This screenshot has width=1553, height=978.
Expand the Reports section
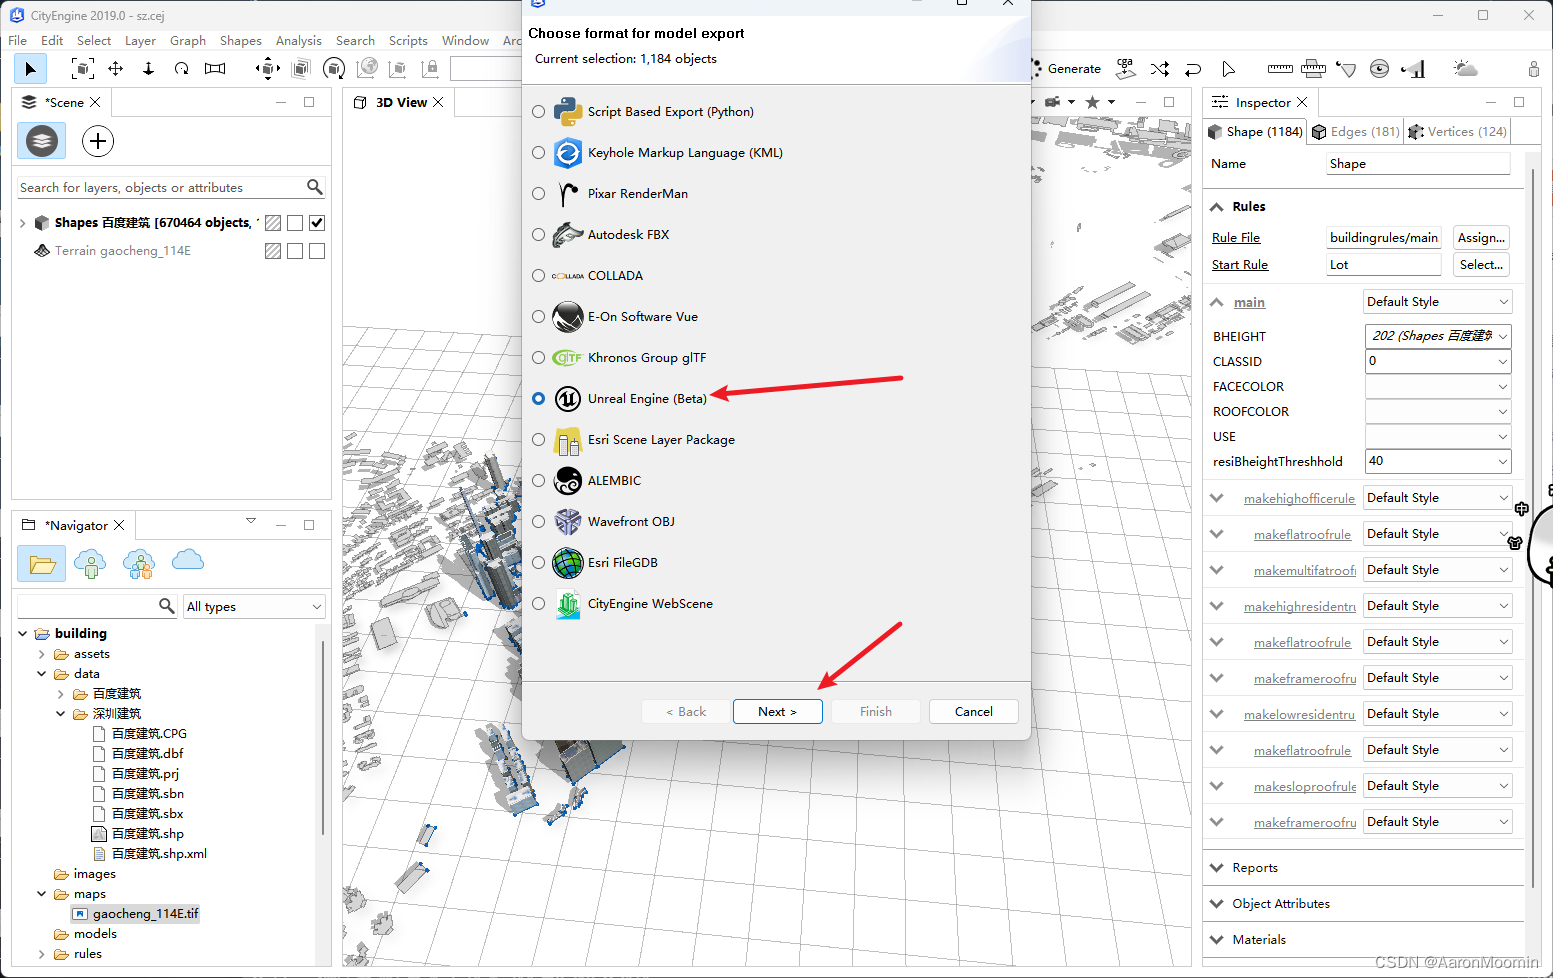click(x=1217, y=868)
